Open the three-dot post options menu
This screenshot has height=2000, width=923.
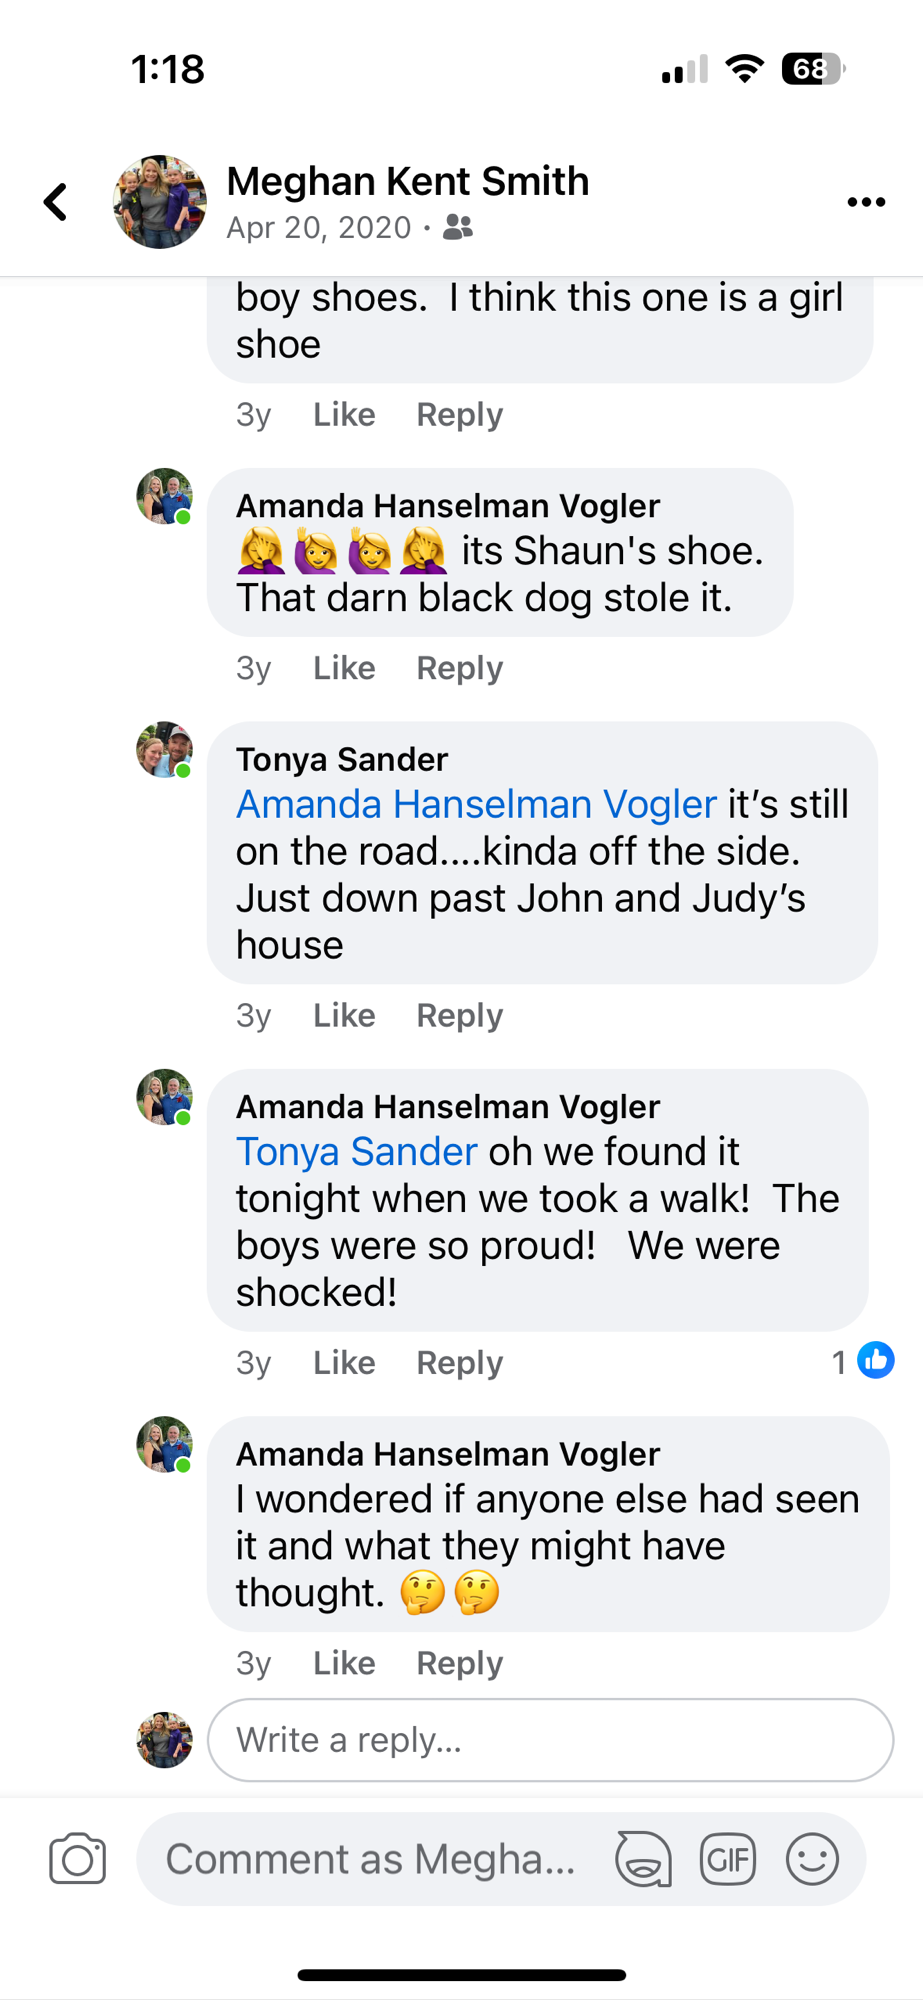click(x=865, y=202)
